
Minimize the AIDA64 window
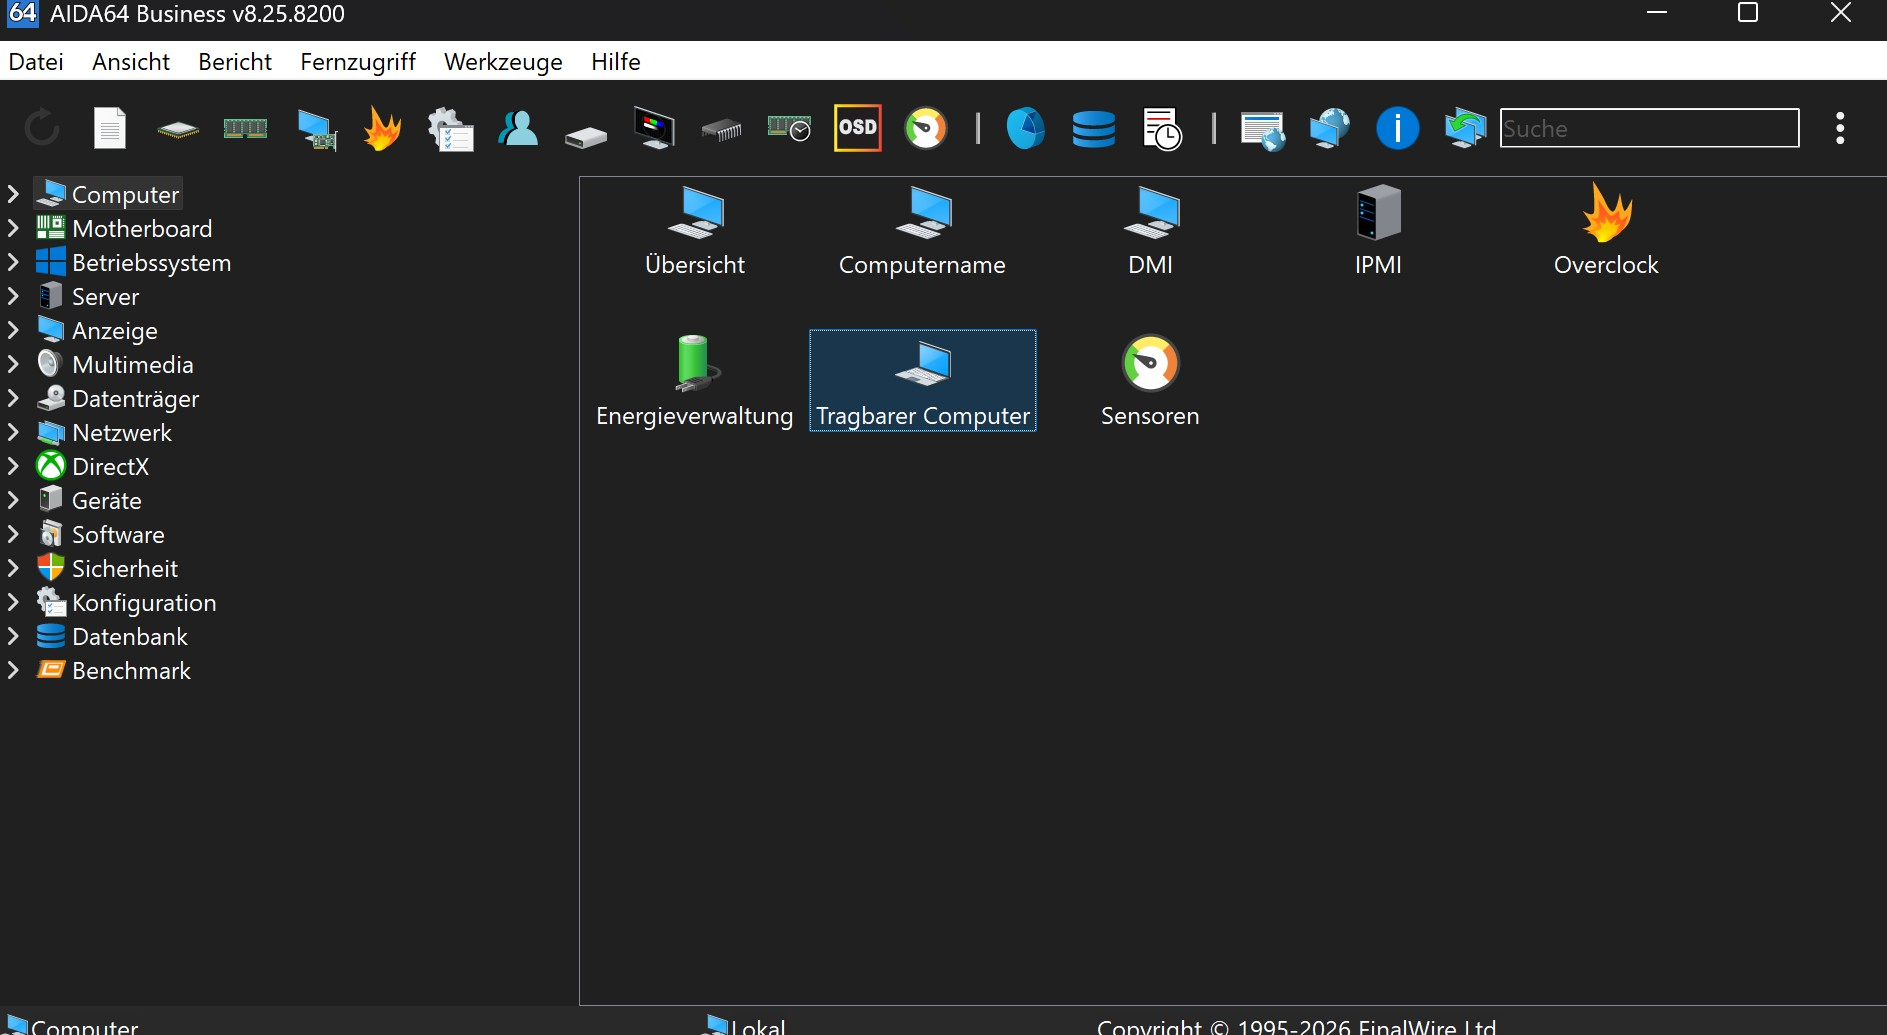[1657, 13]
